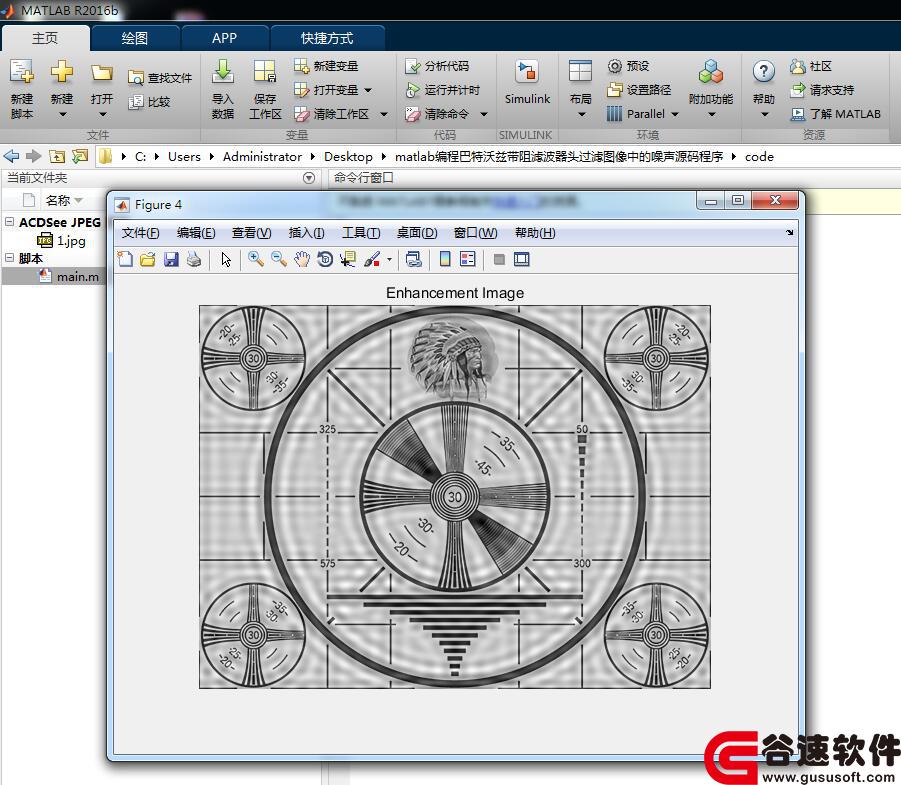Viewport: 901px width, 785px height.
Task: Click 运行并计时 run and time
Action: coord(442,90)
